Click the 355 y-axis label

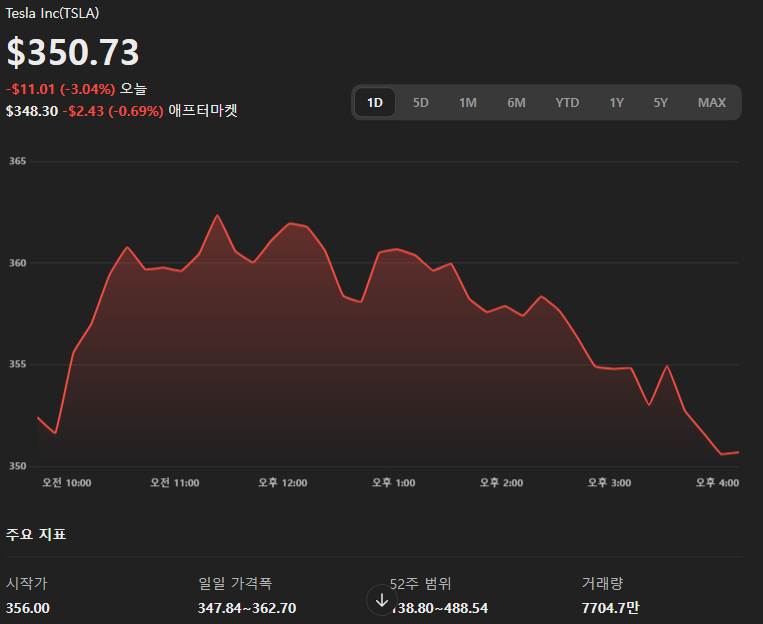click(18, 364)
